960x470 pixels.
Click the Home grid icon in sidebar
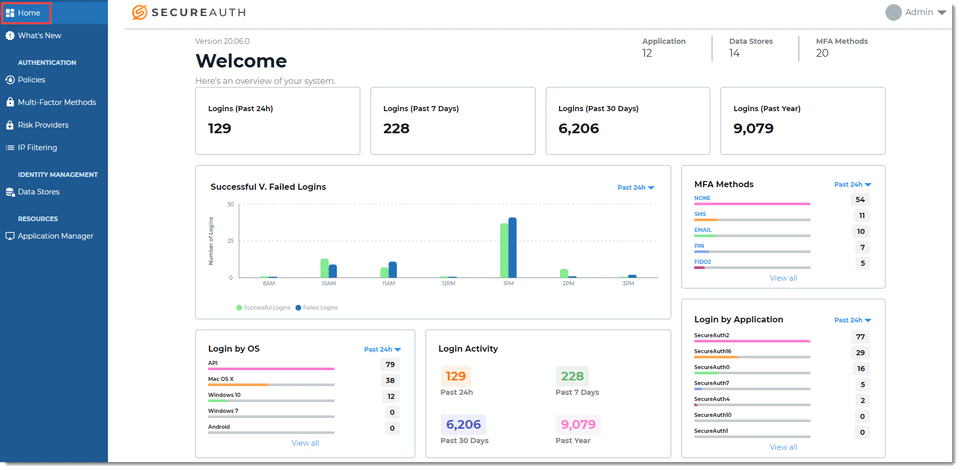click(x=10, y=13)
